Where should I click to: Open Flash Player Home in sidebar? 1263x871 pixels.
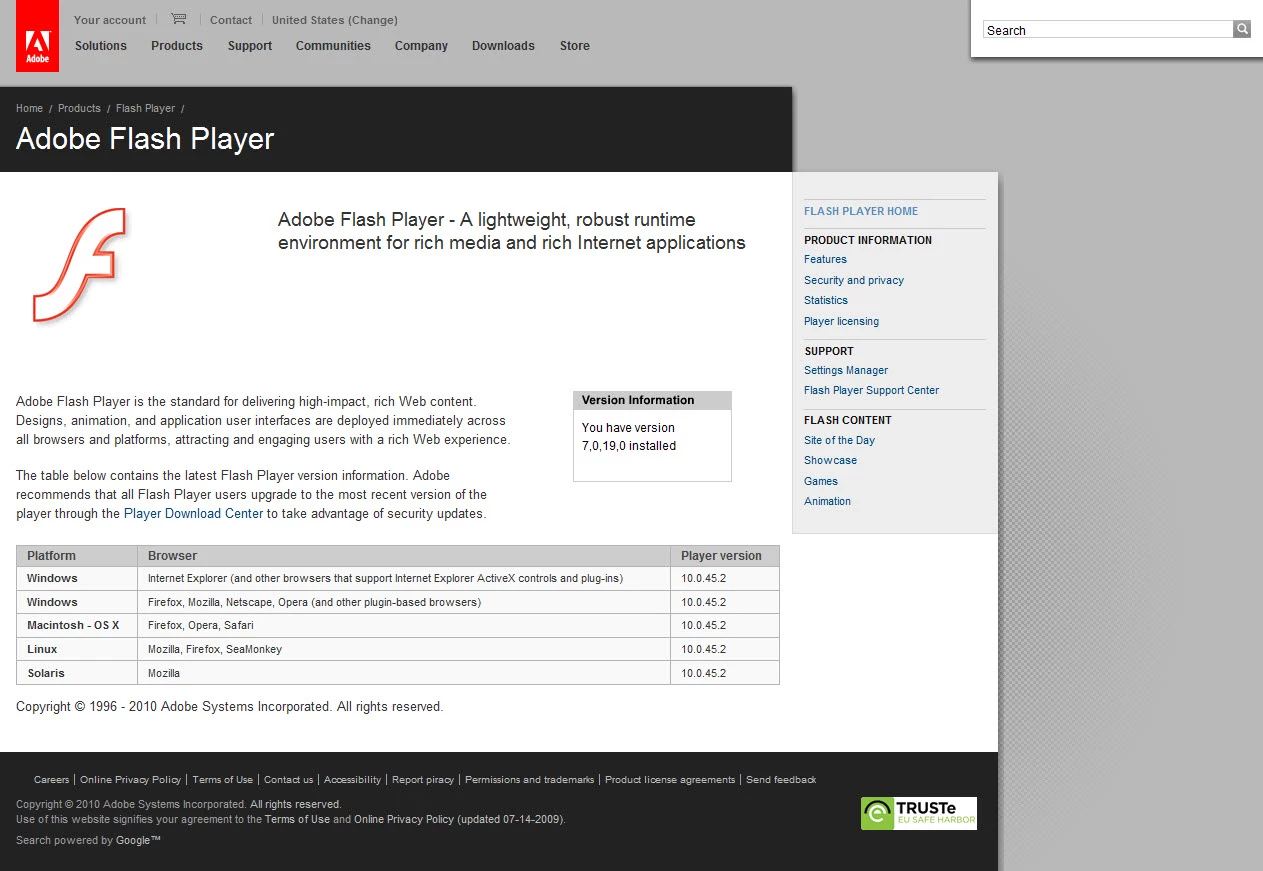861,211
